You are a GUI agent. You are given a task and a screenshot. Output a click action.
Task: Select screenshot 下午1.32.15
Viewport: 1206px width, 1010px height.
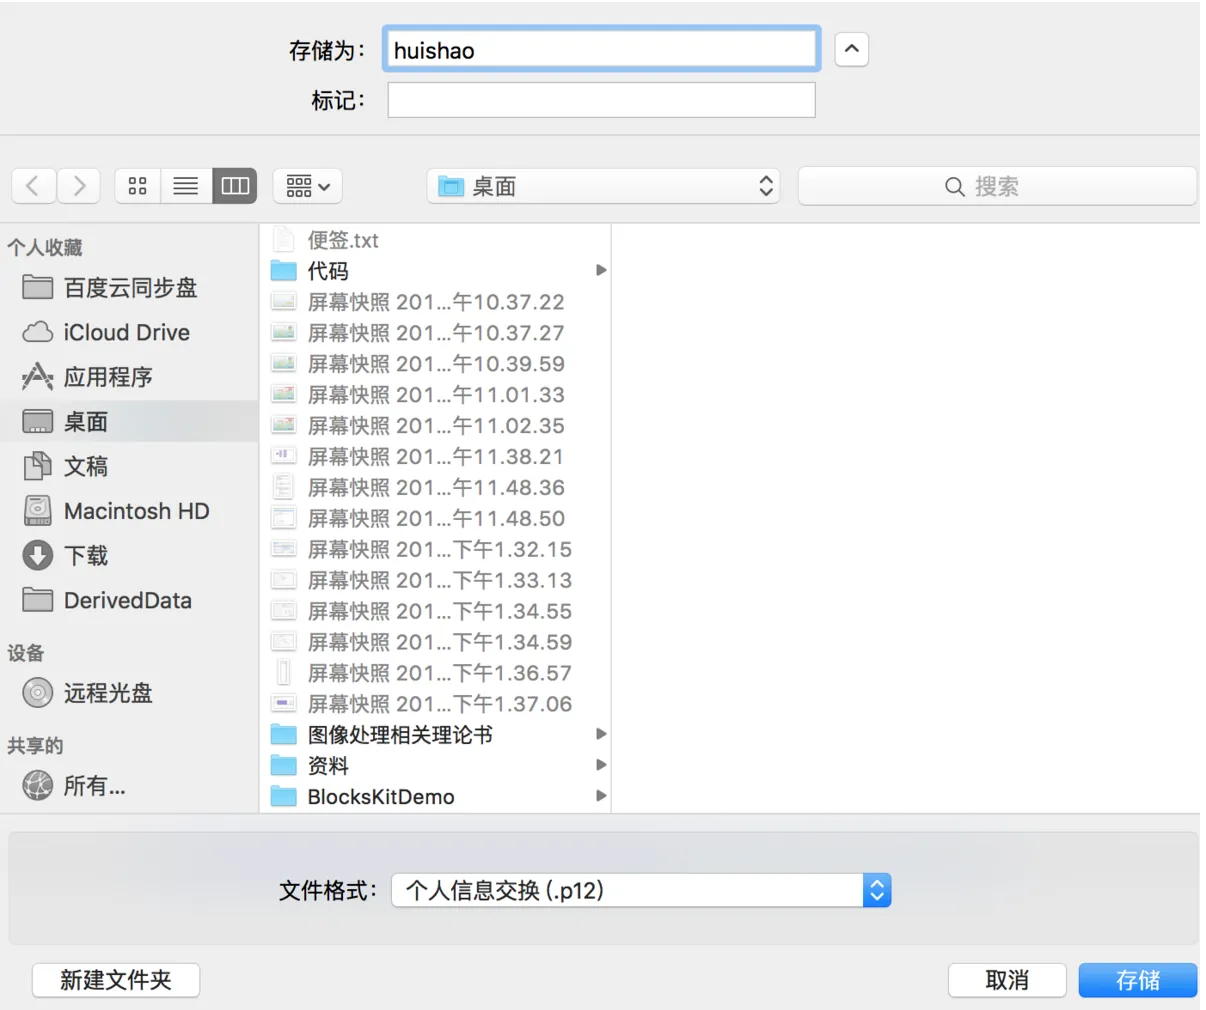[436, 550]
